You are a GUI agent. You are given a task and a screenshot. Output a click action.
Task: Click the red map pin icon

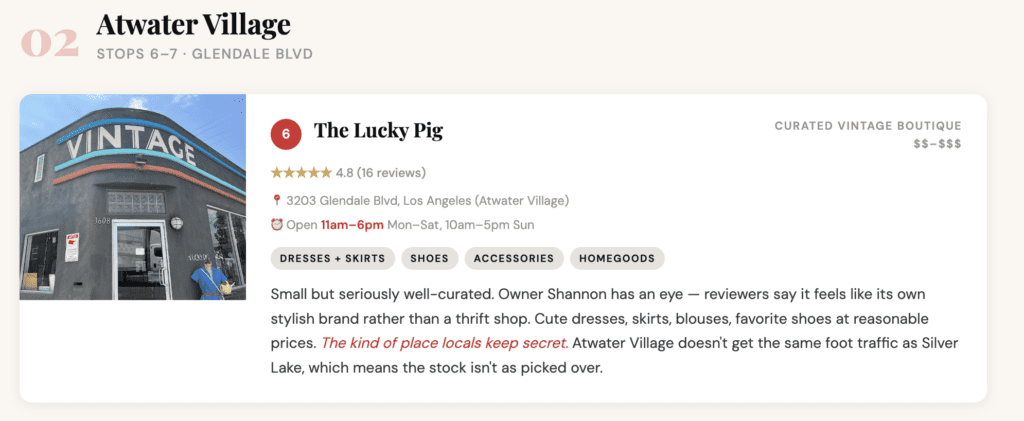coord(276,200)
